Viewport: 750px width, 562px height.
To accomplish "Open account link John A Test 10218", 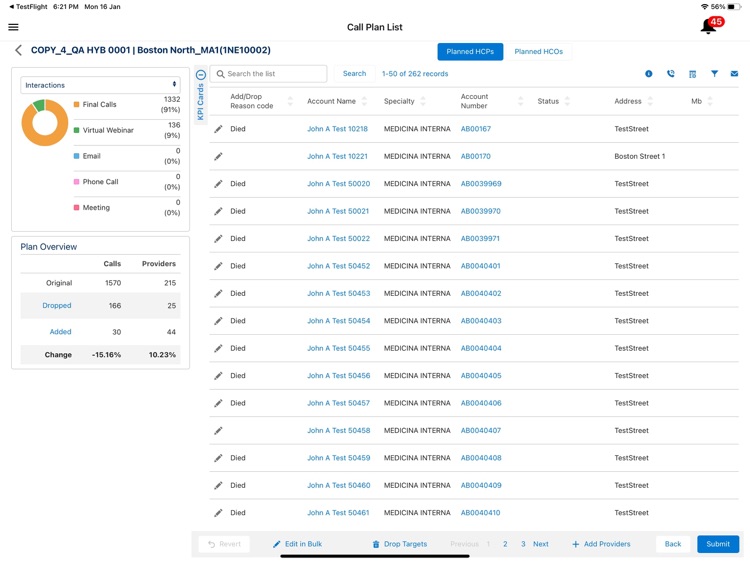I will point(337,129).
